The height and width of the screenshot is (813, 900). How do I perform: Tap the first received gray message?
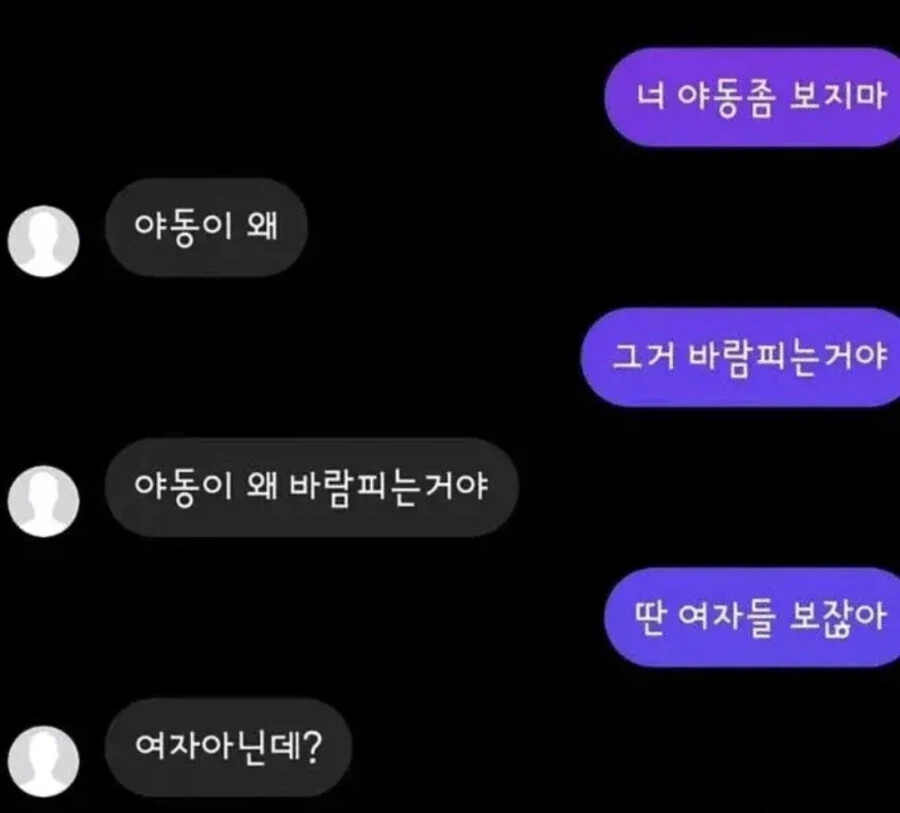(x=206, y=227)
